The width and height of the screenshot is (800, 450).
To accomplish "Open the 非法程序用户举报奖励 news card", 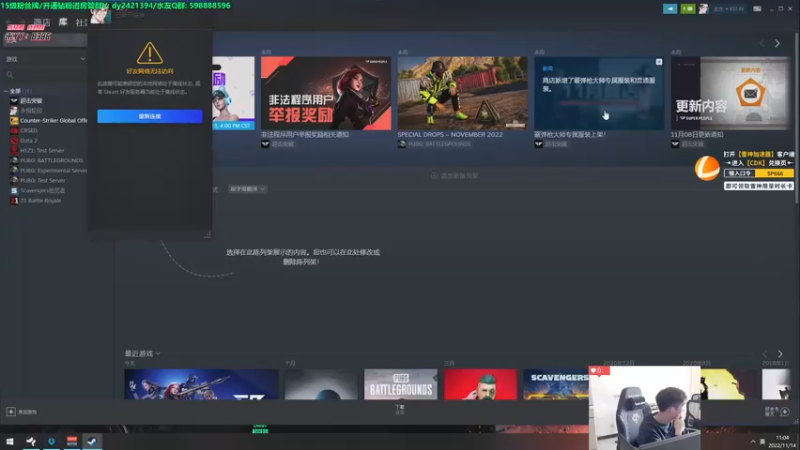I will click(x=326, y=93).
